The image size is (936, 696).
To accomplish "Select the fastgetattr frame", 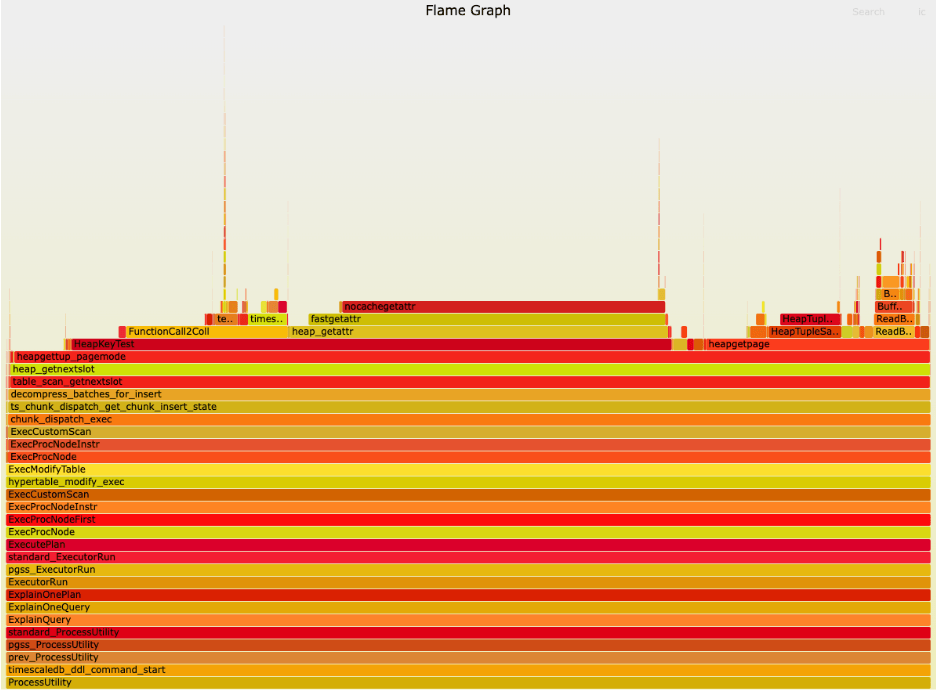I will 487,319.
